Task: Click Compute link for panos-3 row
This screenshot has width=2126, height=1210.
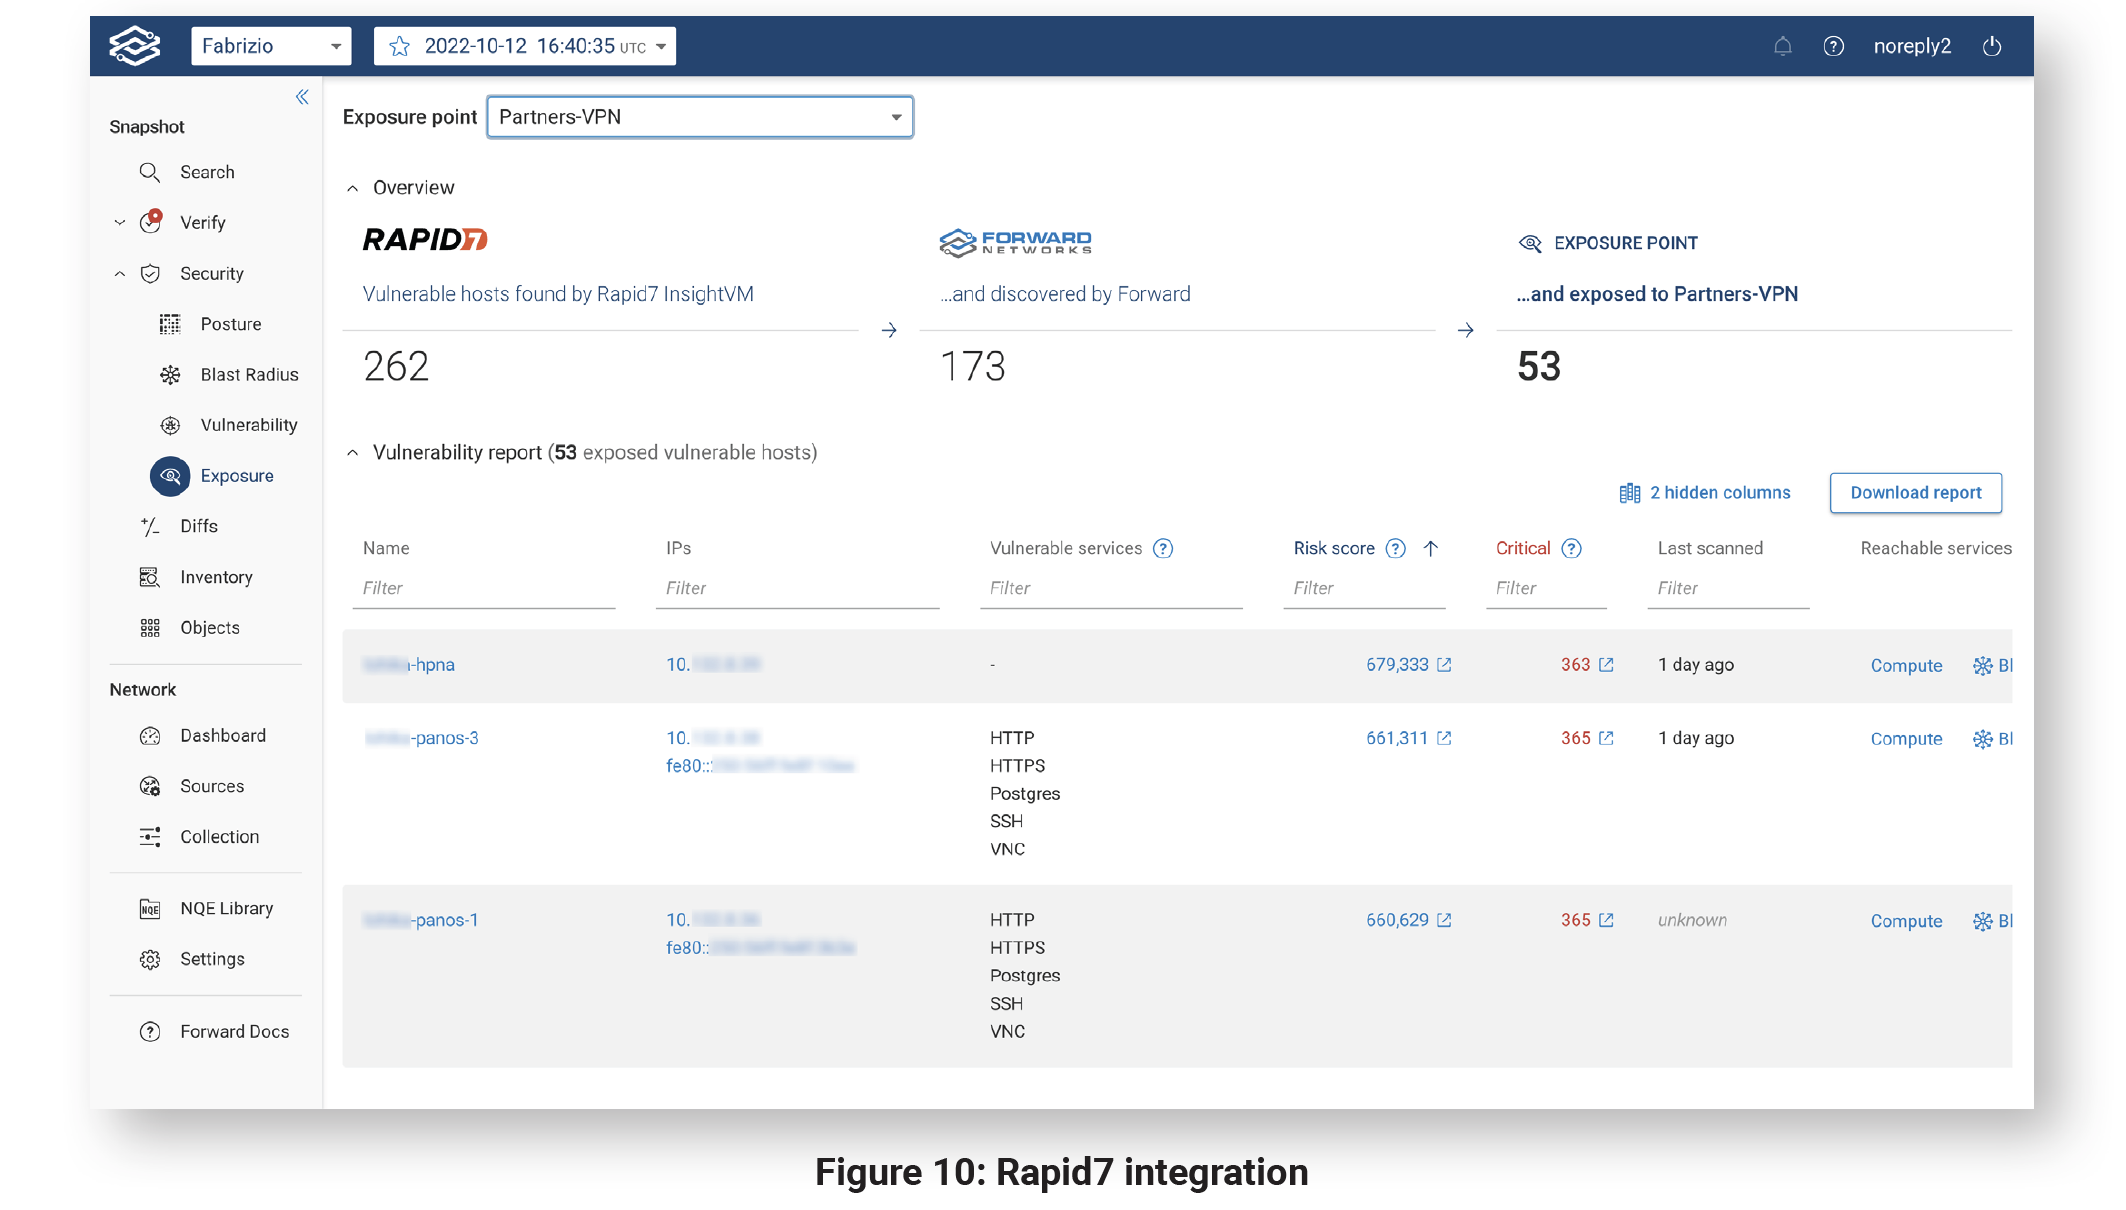Action: pyautogui.click(x=1906, y=739)
